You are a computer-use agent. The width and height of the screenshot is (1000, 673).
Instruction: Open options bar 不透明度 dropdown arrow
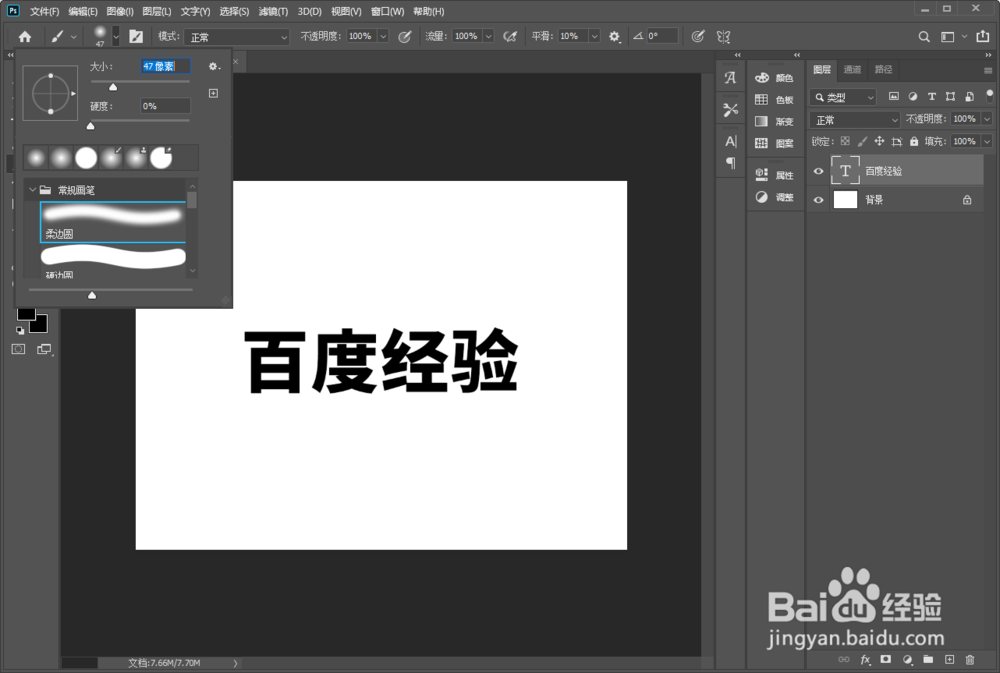click(383, 36)
